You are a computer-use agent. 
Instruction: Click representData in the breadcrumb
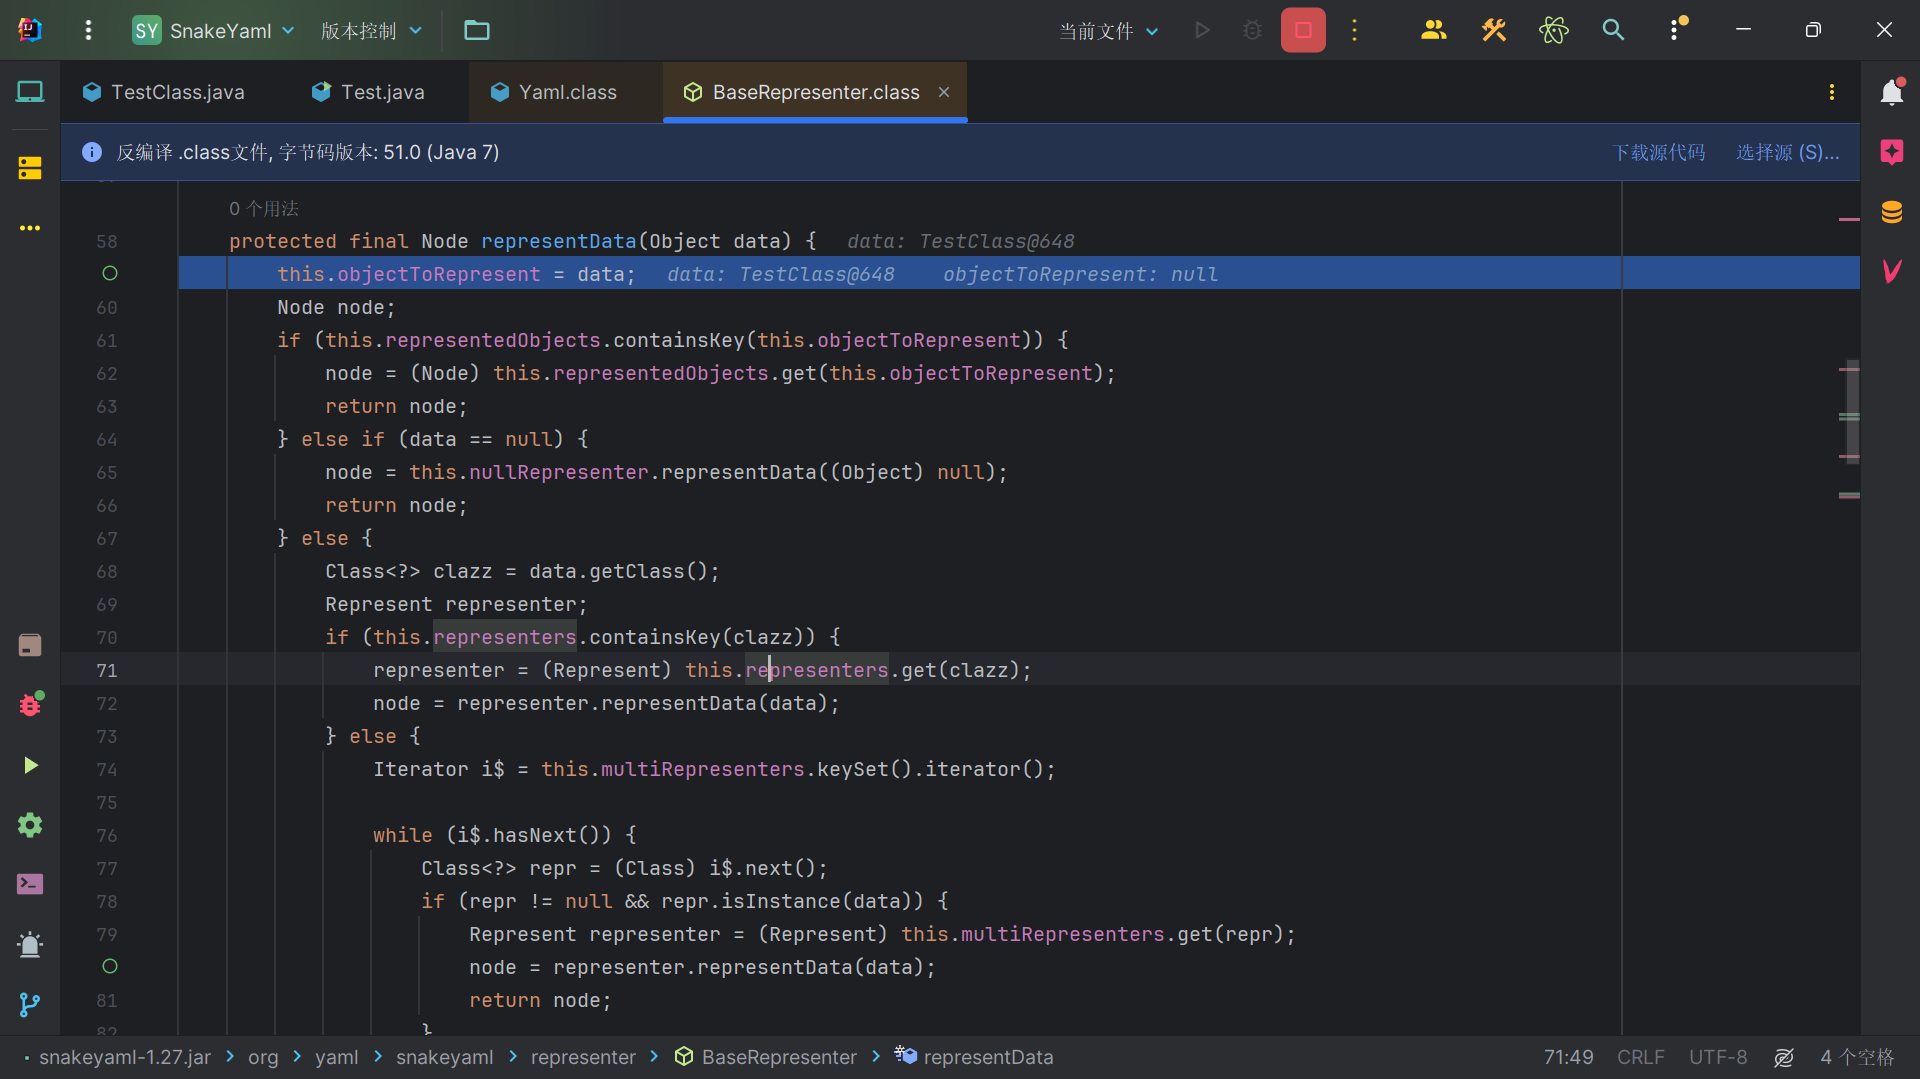point(974,1057)
